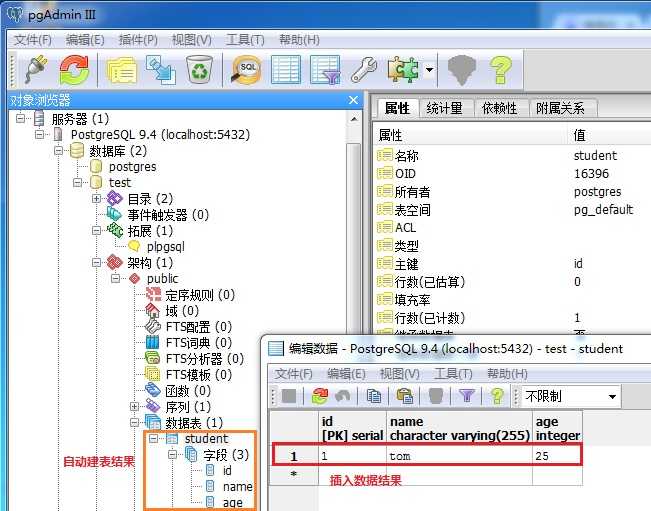
Task: View data in the selected table grid
Action: click(x=286, y=70)
